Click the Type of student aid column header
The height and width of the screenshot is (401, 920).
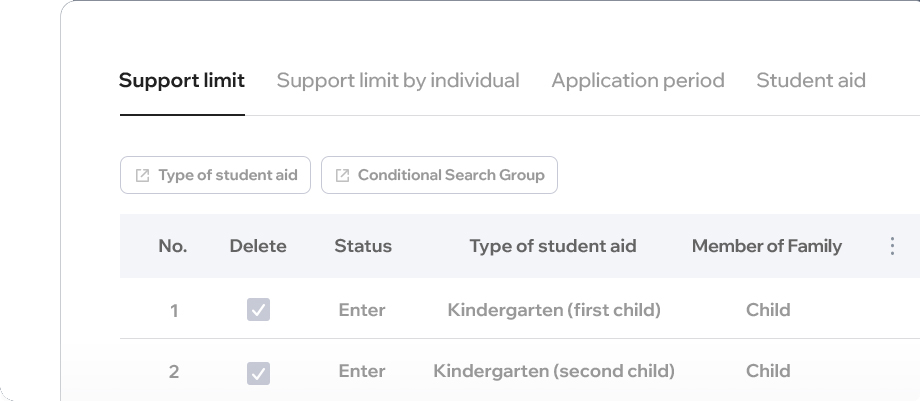point(553,246)
